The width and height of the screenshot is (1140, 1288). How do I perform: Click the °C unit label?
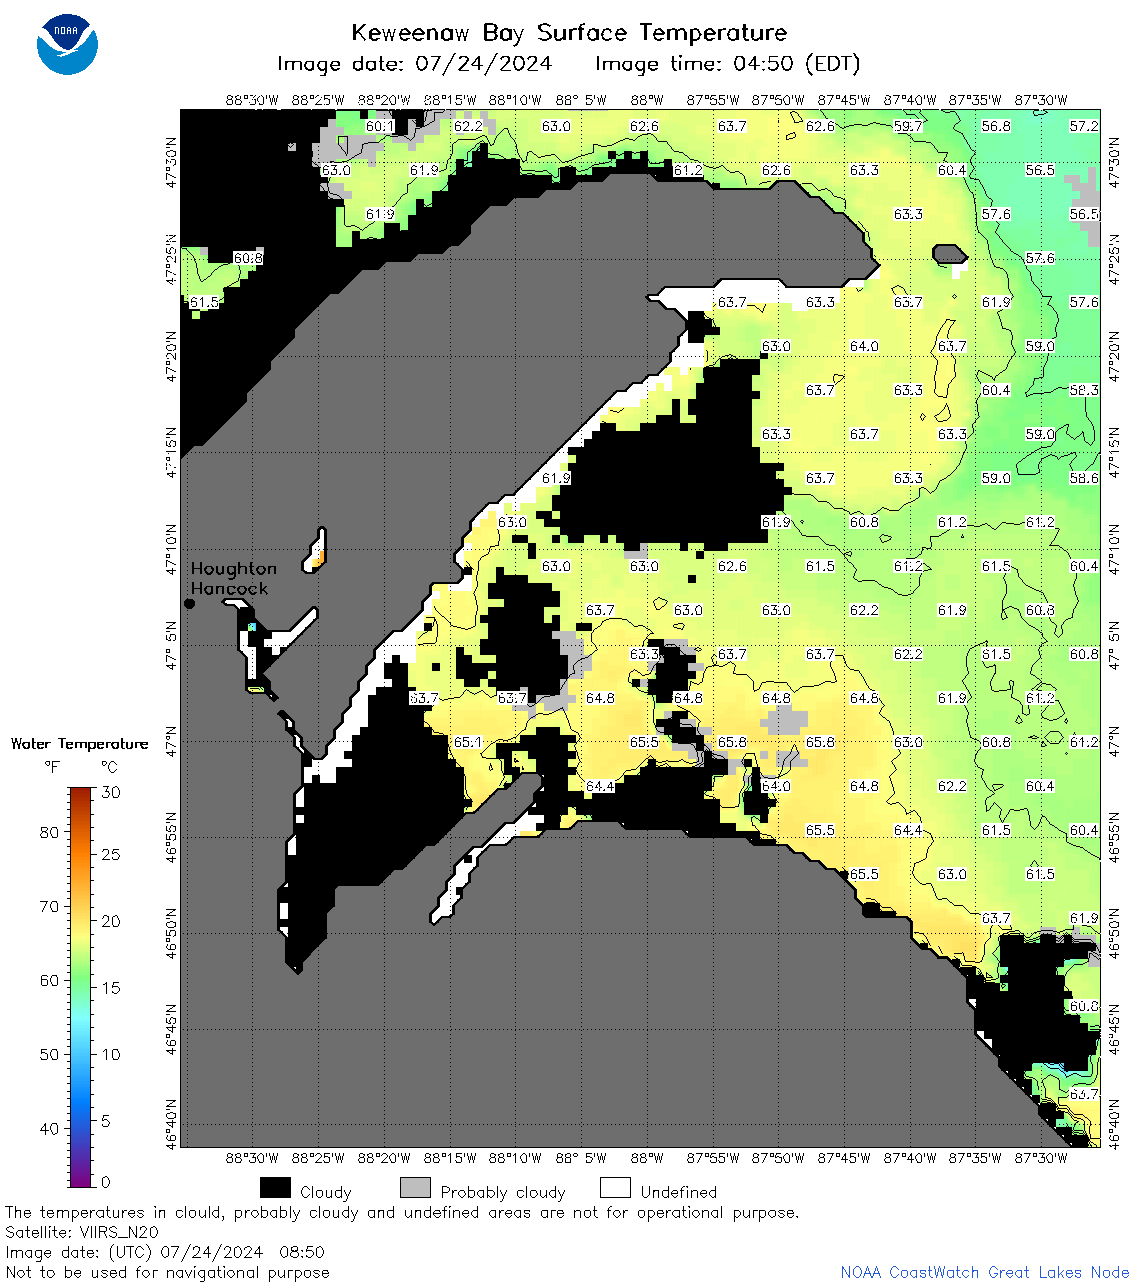click(x=109, y=767)
